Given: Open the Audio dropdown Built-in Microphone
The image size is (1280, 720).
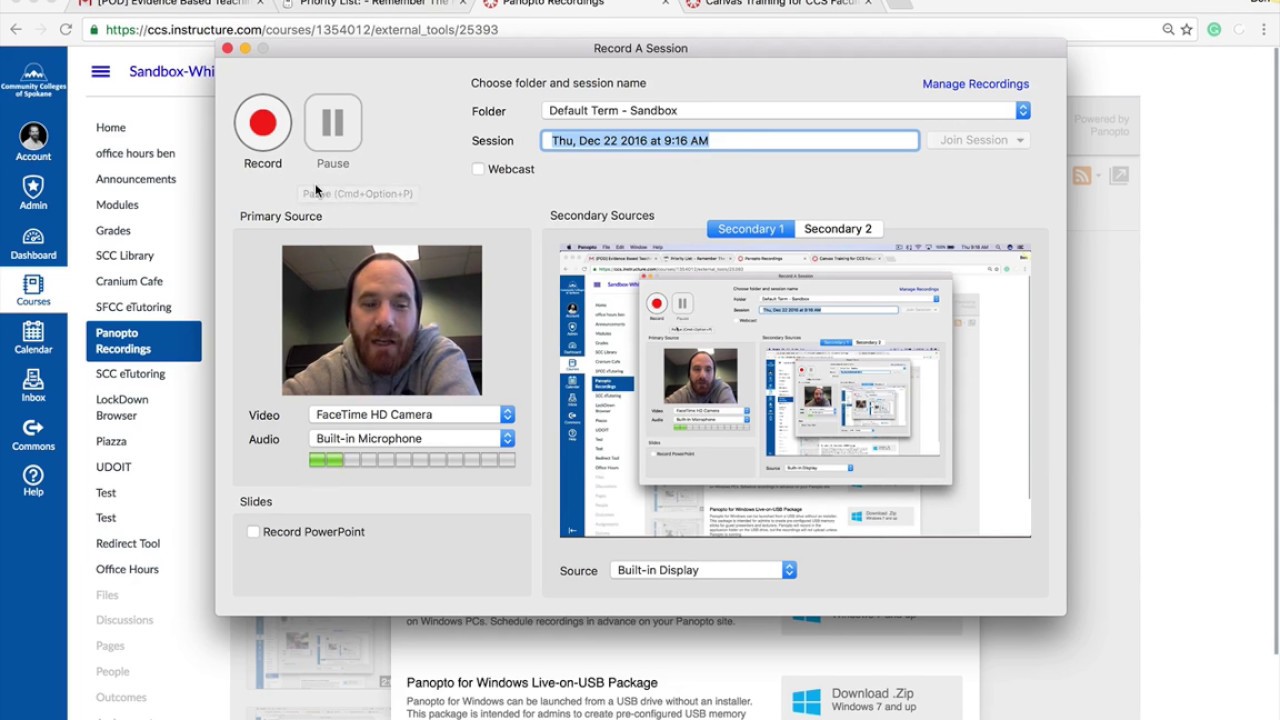Looking at the screenshot, I should click(412, 438).
